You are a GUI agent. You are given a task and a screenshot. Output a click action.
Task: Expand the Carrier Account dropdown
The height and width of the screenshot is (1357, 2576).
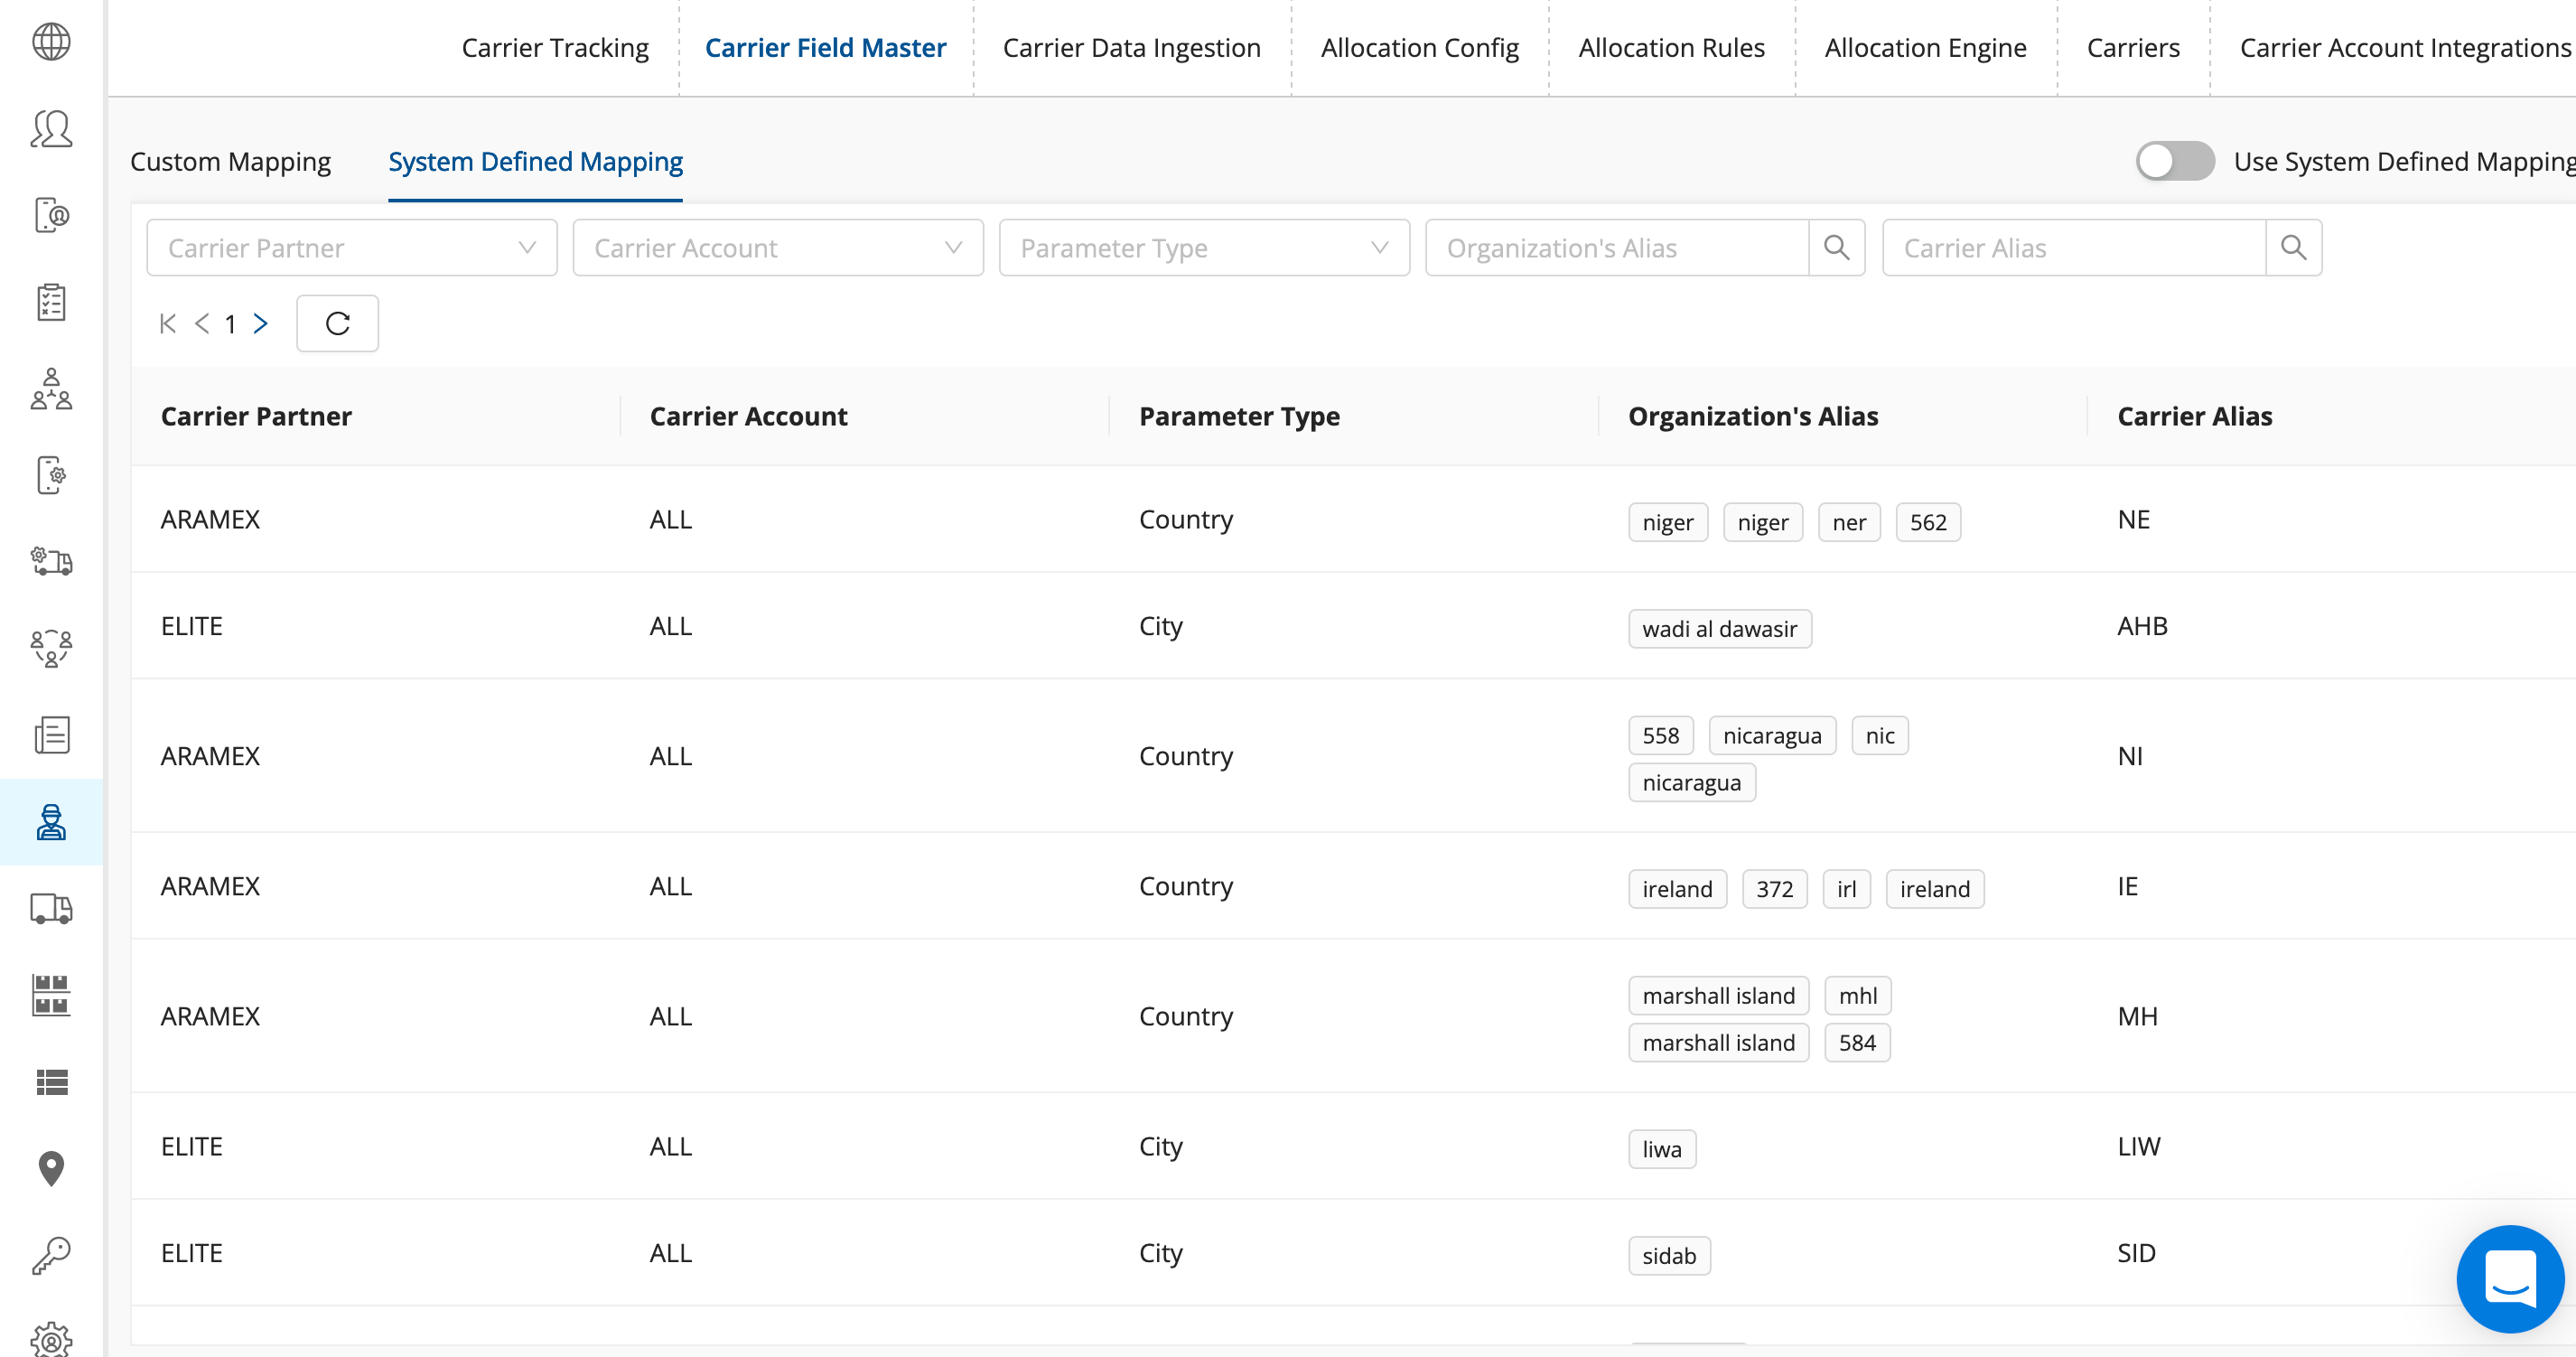click(x=777, y=248)
